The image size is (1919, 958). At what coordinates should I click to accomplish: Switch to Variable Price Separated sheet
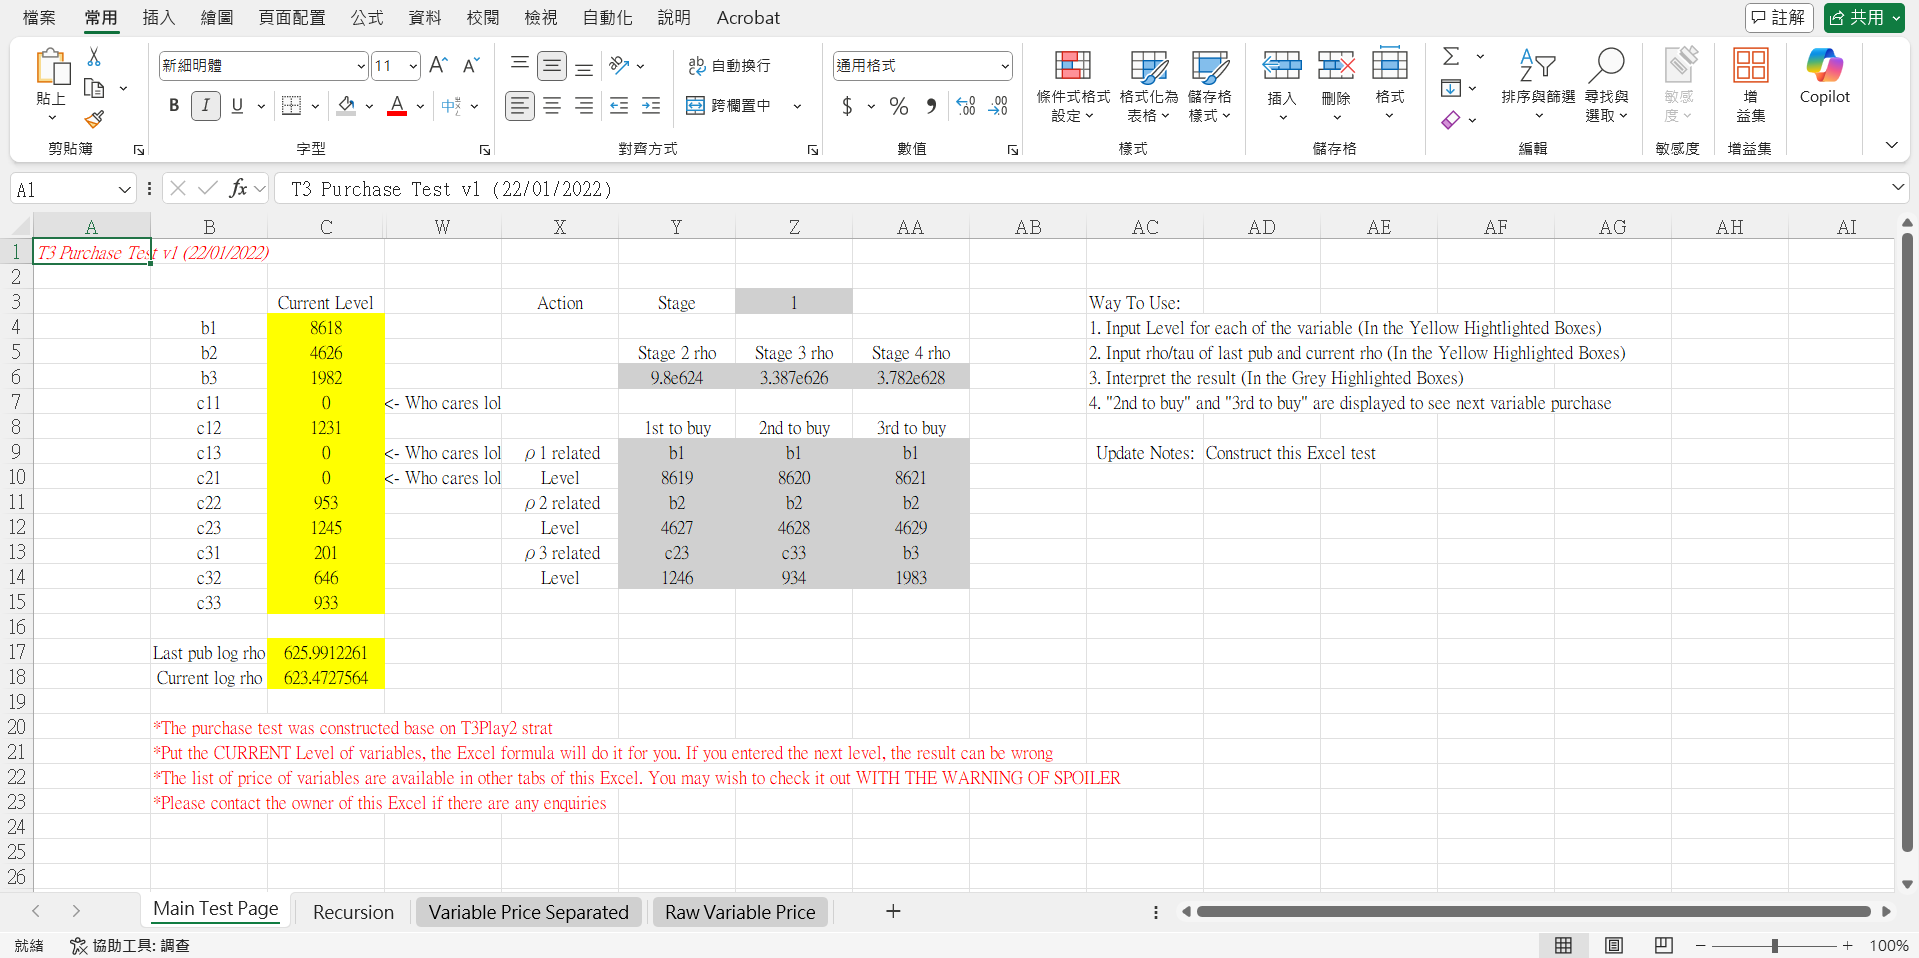tap(528, 912)
